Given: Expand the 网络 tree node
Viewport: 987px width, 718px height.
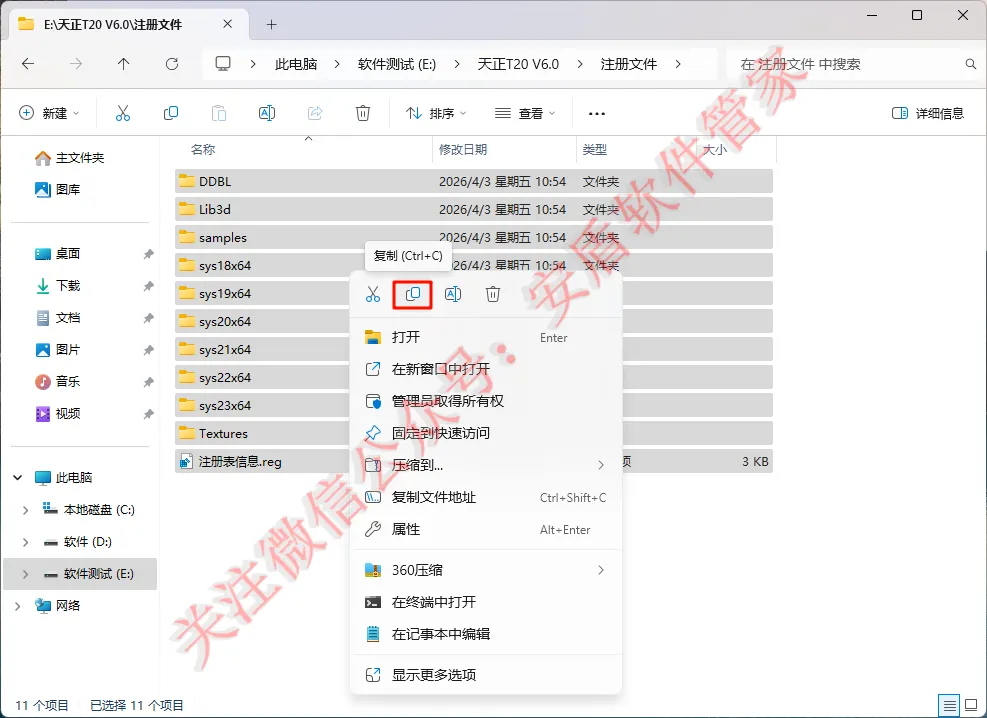Looking at the screenshot, I should [x=18, y=606].
